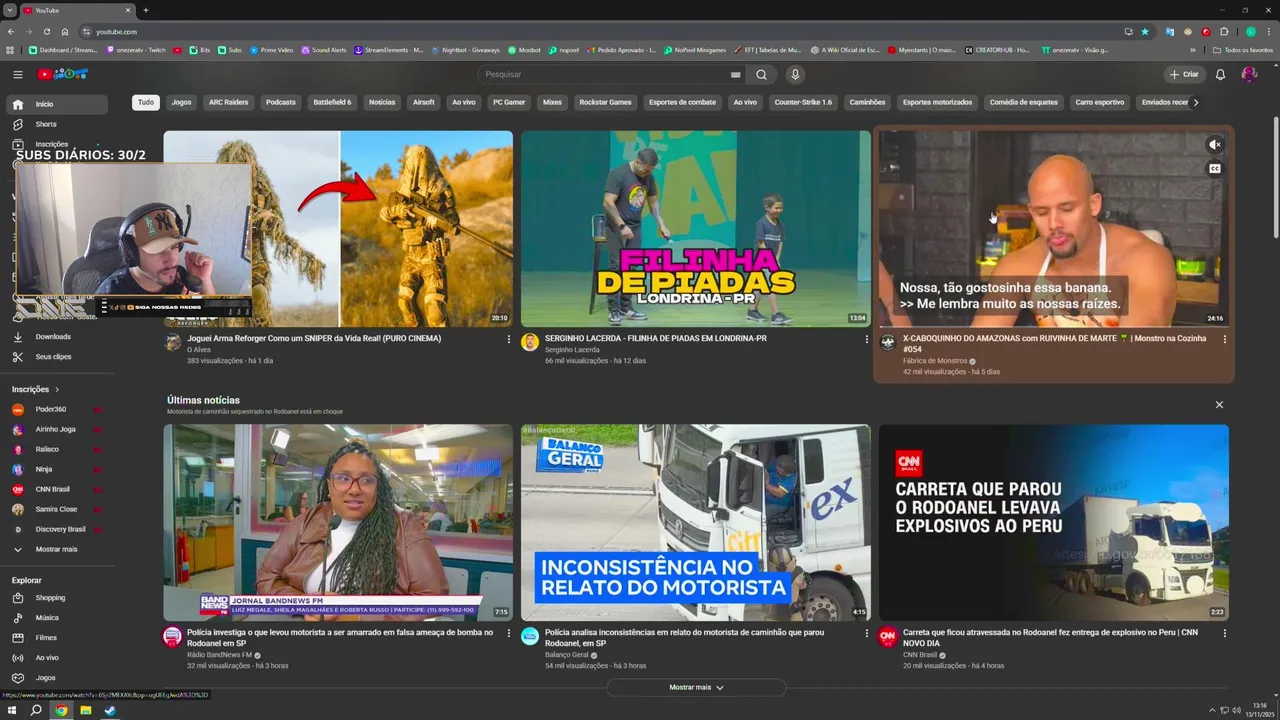Open options for X-Caboquinho do Amazonas video
This screenshot has height=720, width=1280.
(x=1224, y=339)
